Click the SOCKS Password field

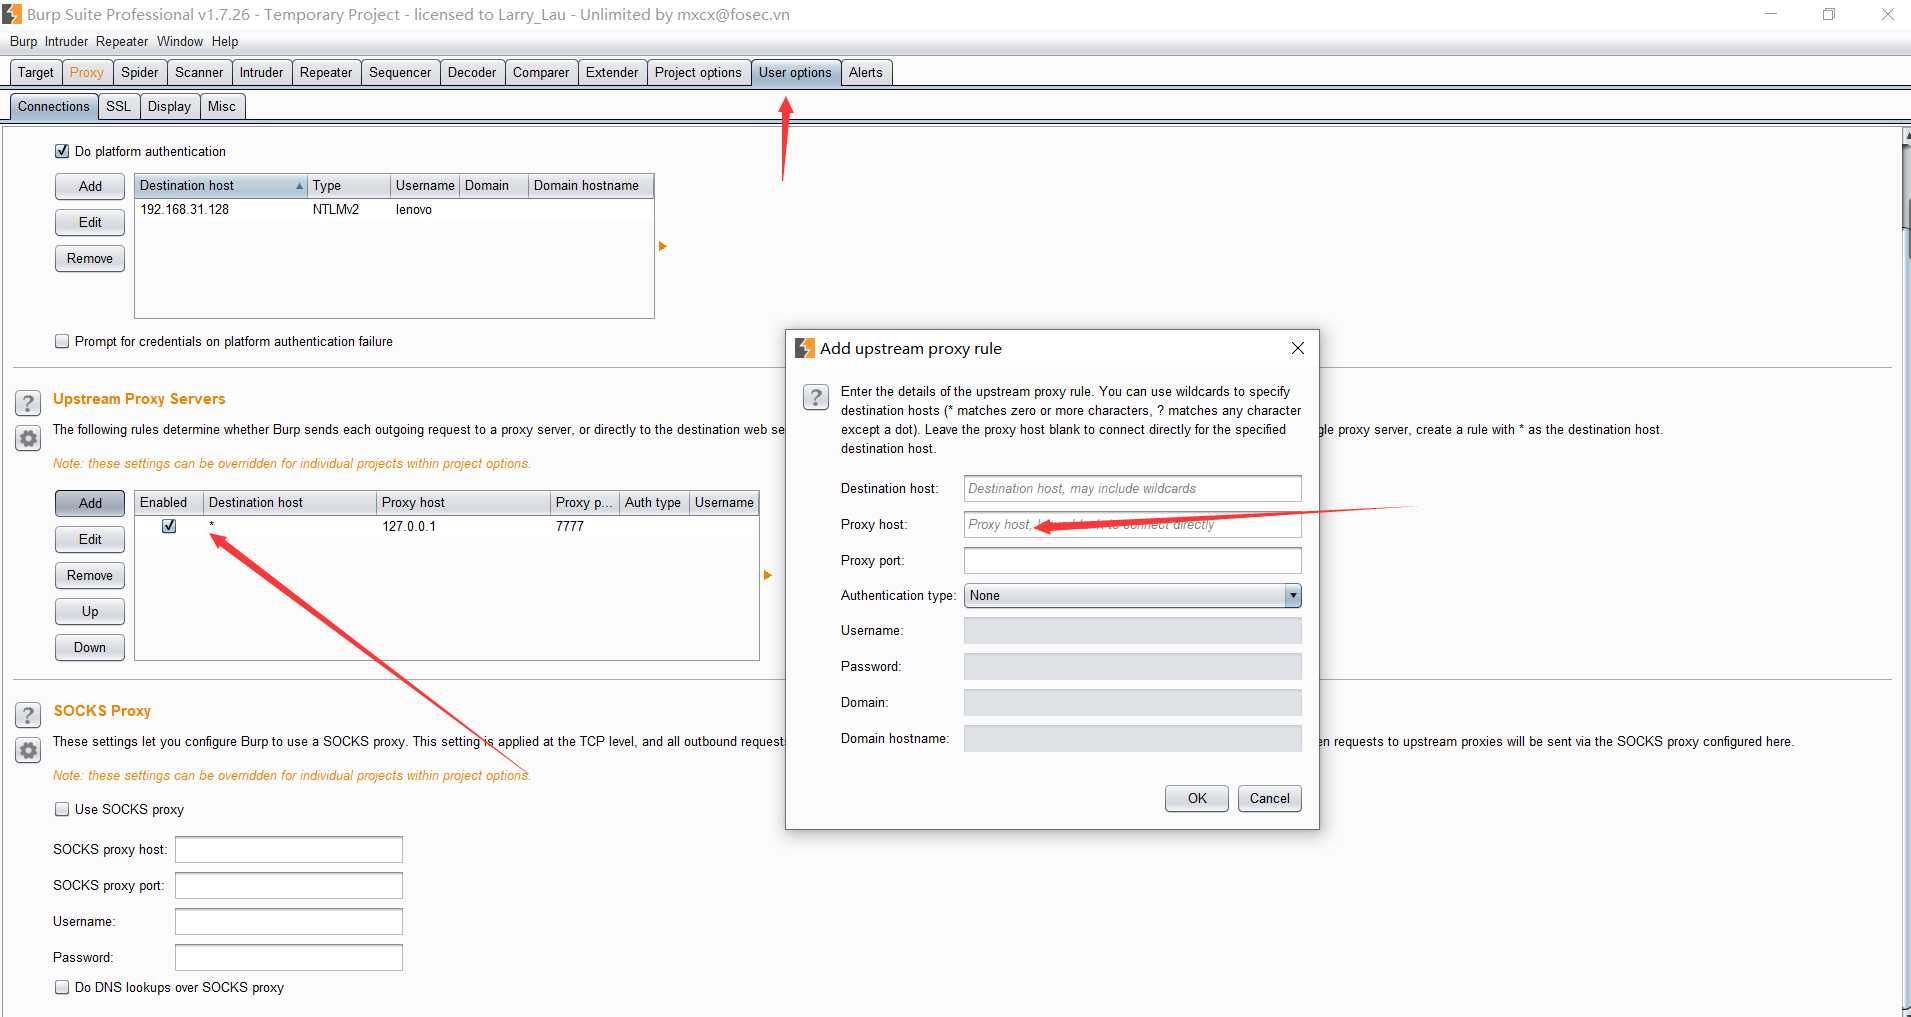(x=289, y=957)
